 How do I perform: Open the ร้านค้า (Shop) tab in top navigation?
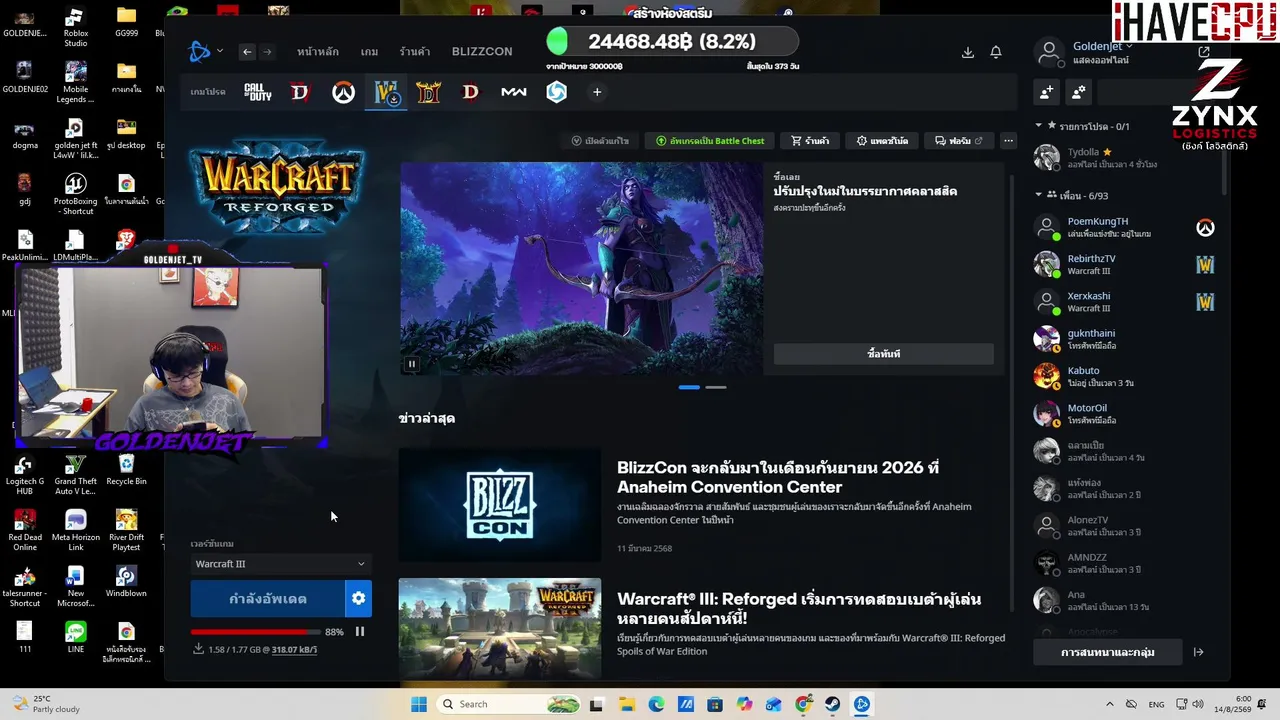[415, 52]
